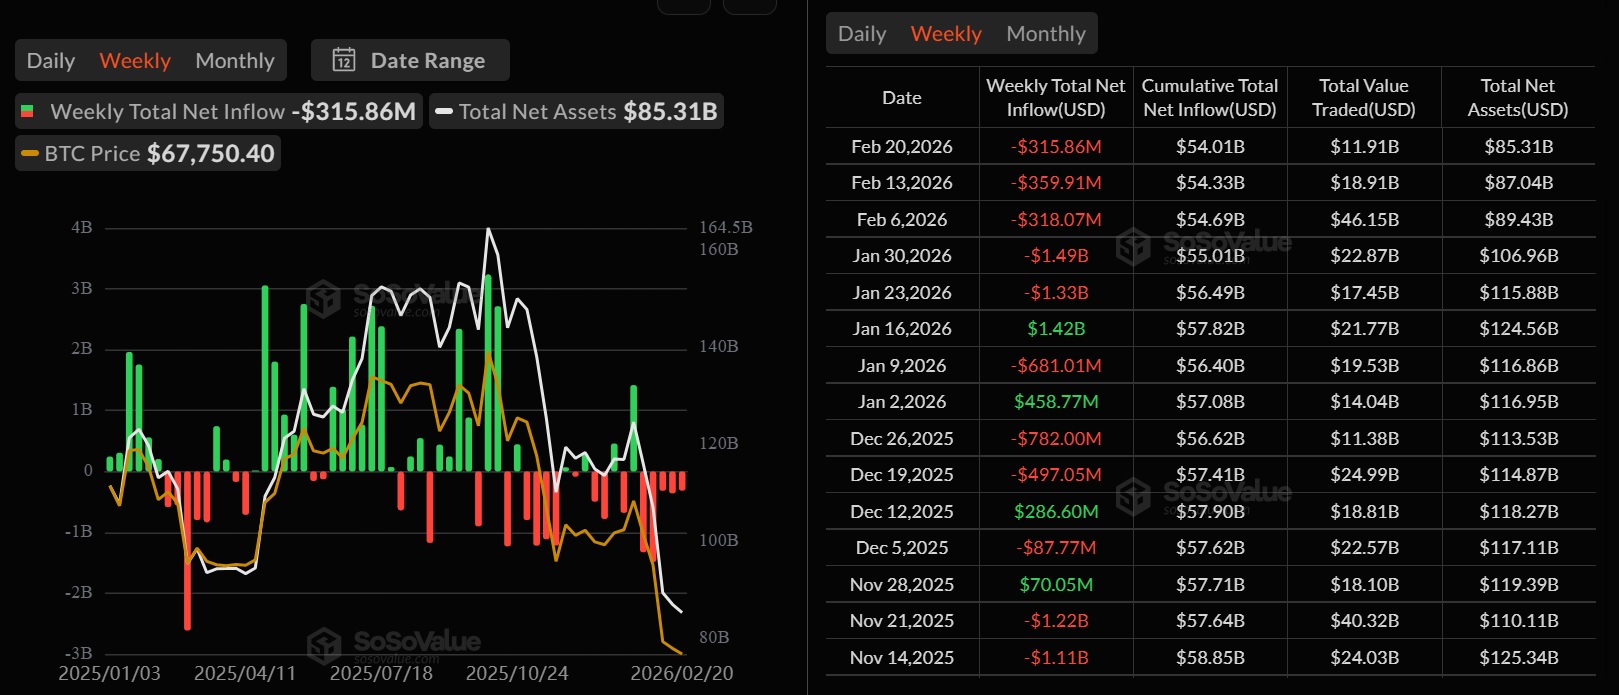Select the chart's Weekly tab
The image size is (1619, 695).
(x=135, y=61)
